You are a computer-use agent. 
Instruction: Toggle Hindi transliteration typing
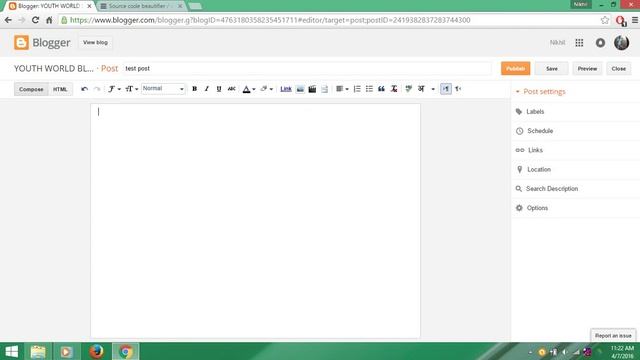(x=421, y=89)
